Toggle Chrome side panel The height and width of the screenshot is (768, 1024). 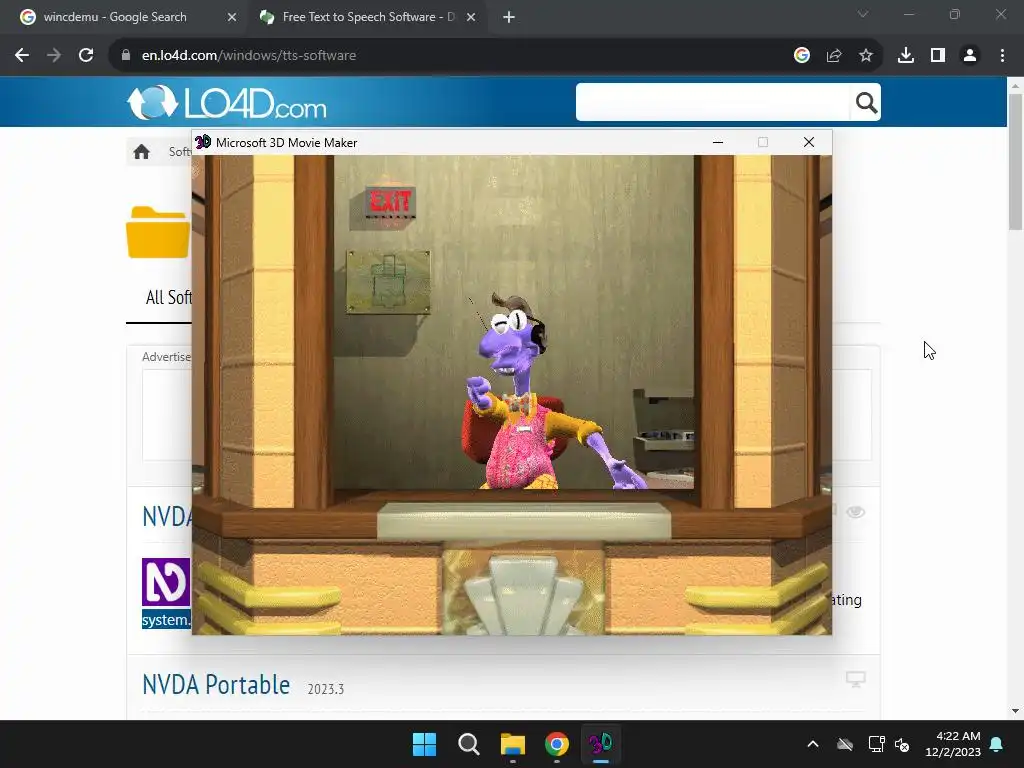938,56
